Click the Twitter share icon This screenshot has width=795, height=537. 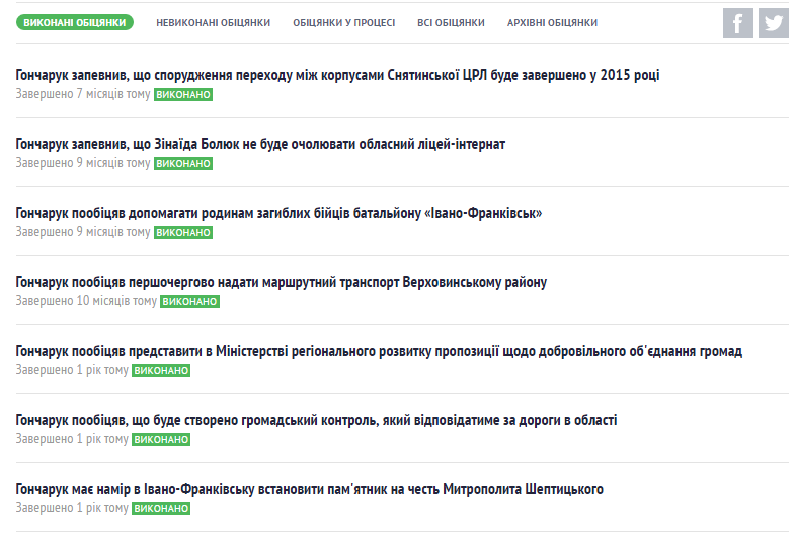coord(773,23)
